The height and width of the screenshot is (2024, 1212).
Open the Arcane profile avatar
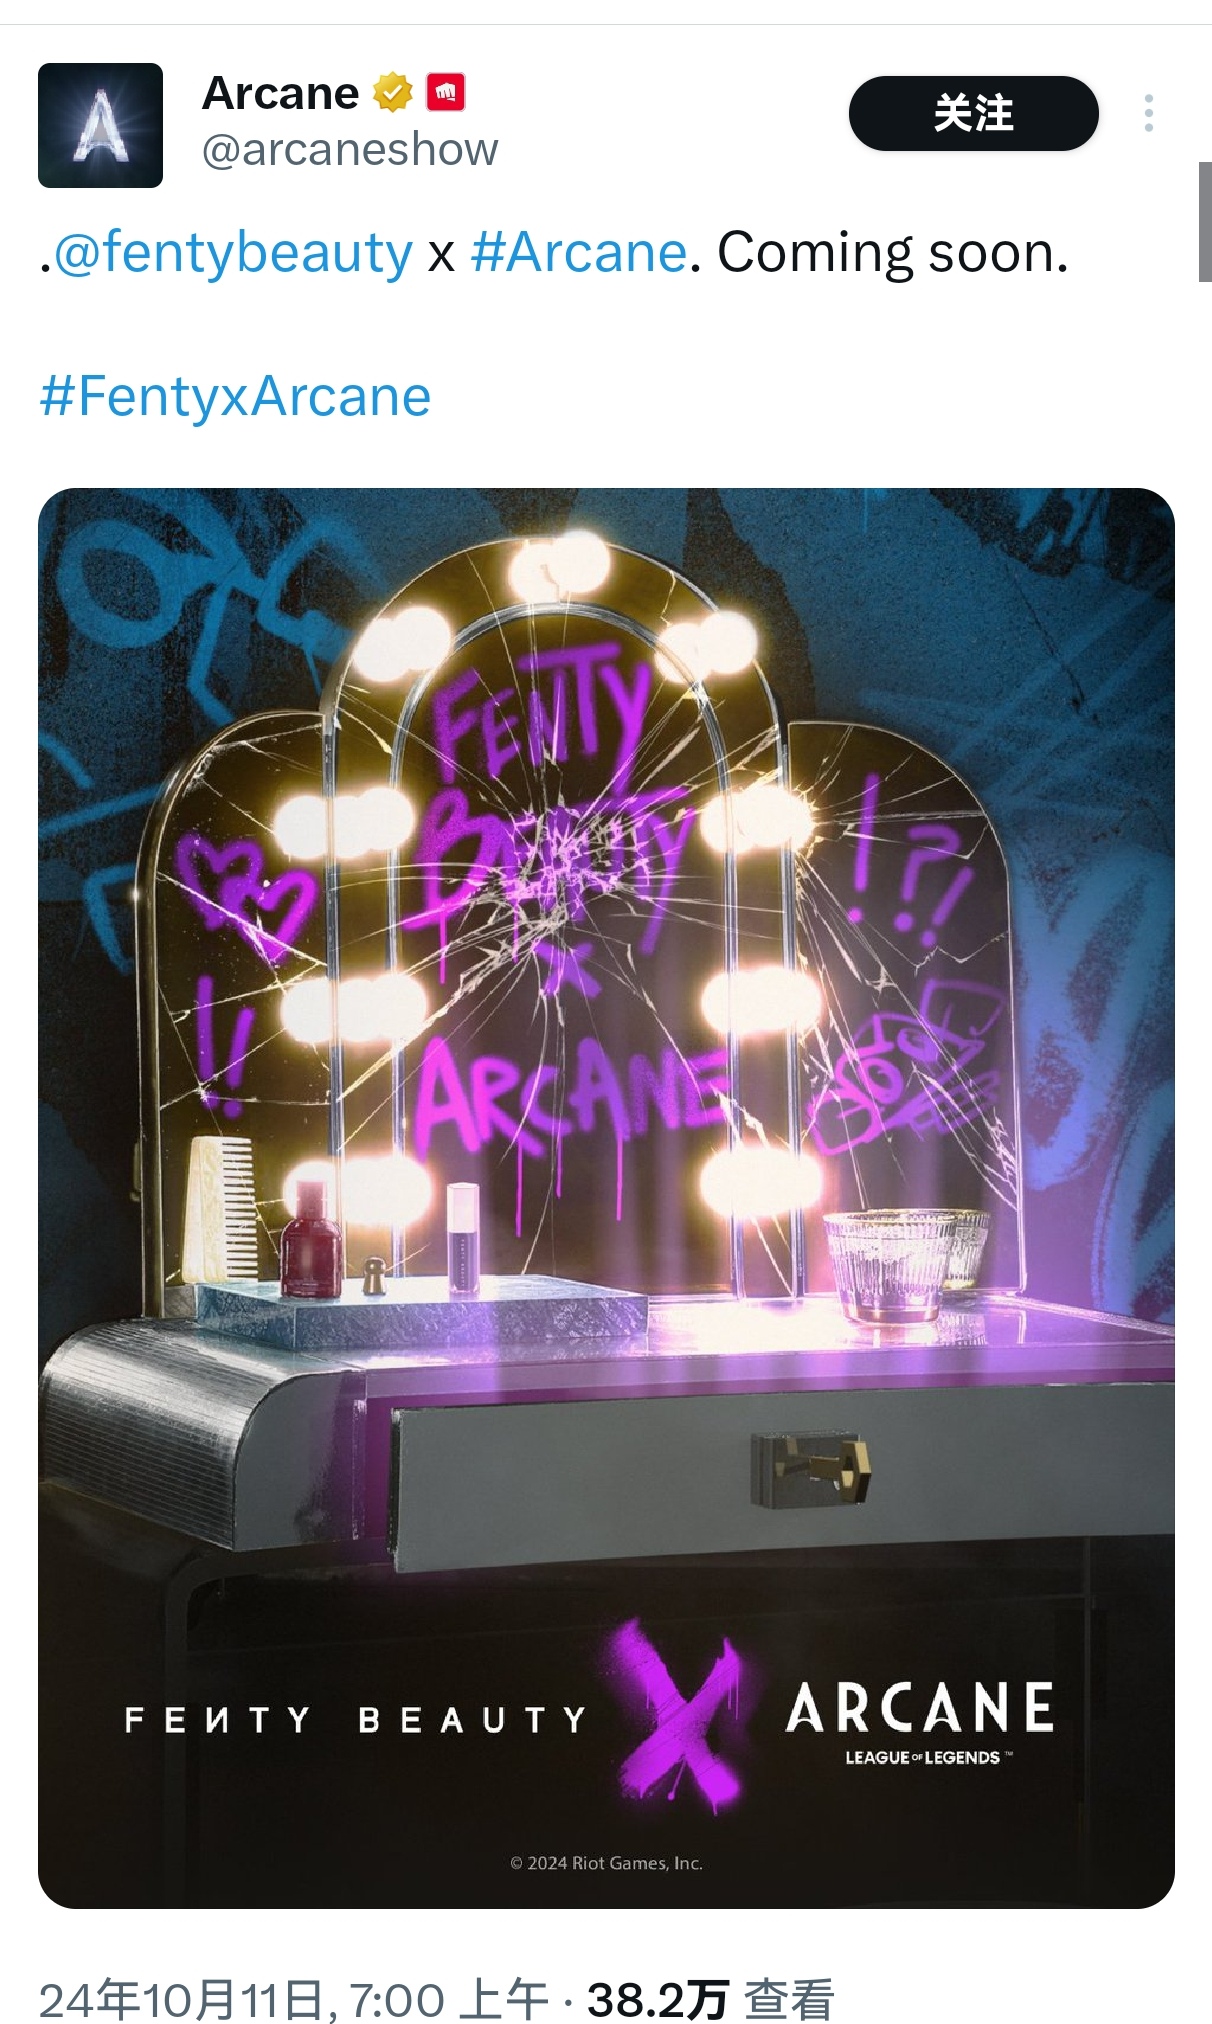pyautogui.click(x=100, y=125)
